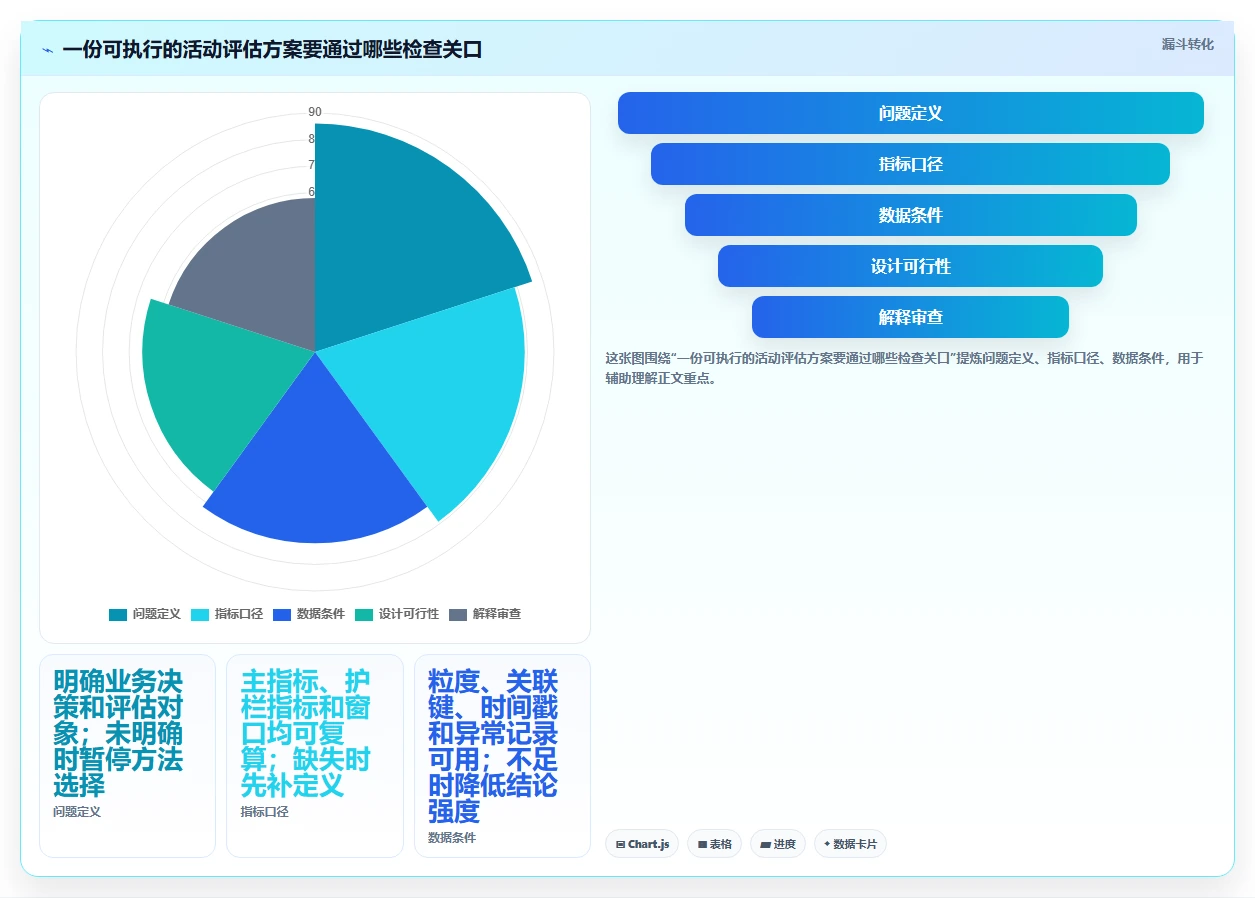Click the Chart.js tag chip

642,844
